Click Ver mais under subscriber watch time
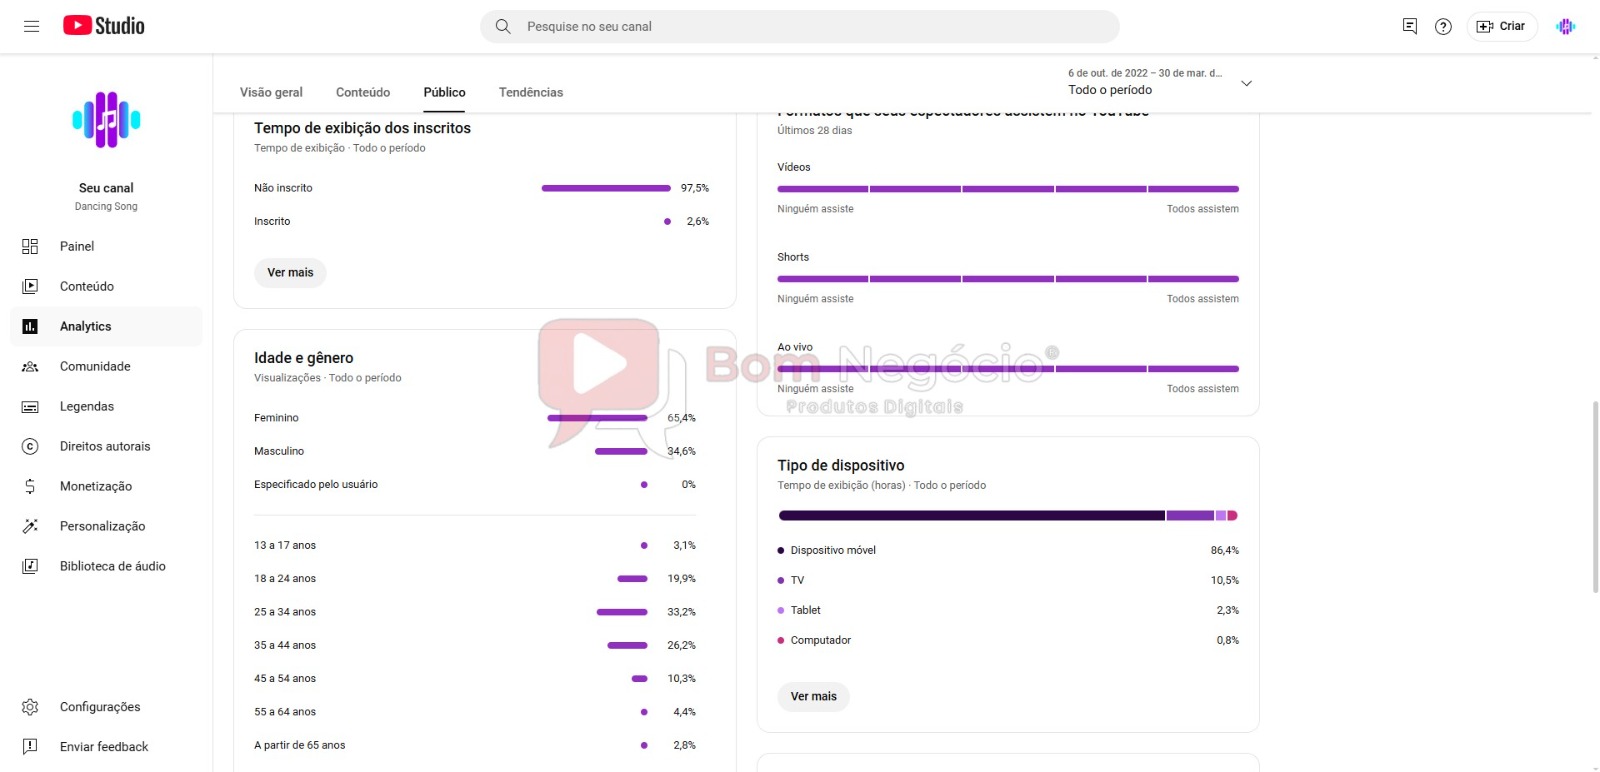 coord(290,272)
